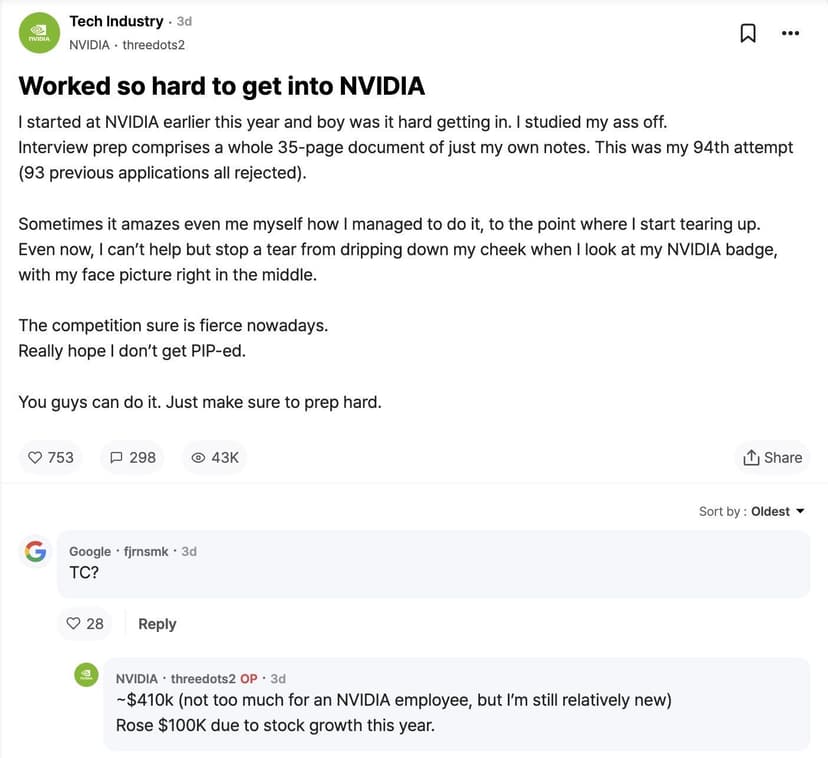Share this post
Viewport: 828px width, 758px height.
point(772,457)
